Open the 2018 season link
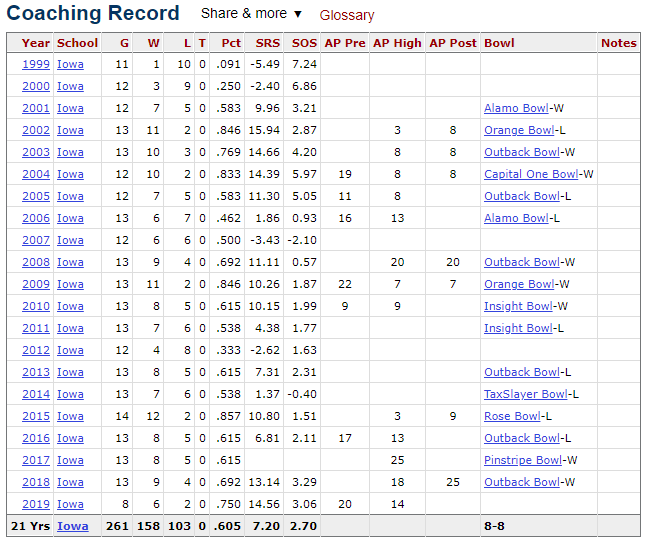The image size is (648, 542). coord(36,482)
